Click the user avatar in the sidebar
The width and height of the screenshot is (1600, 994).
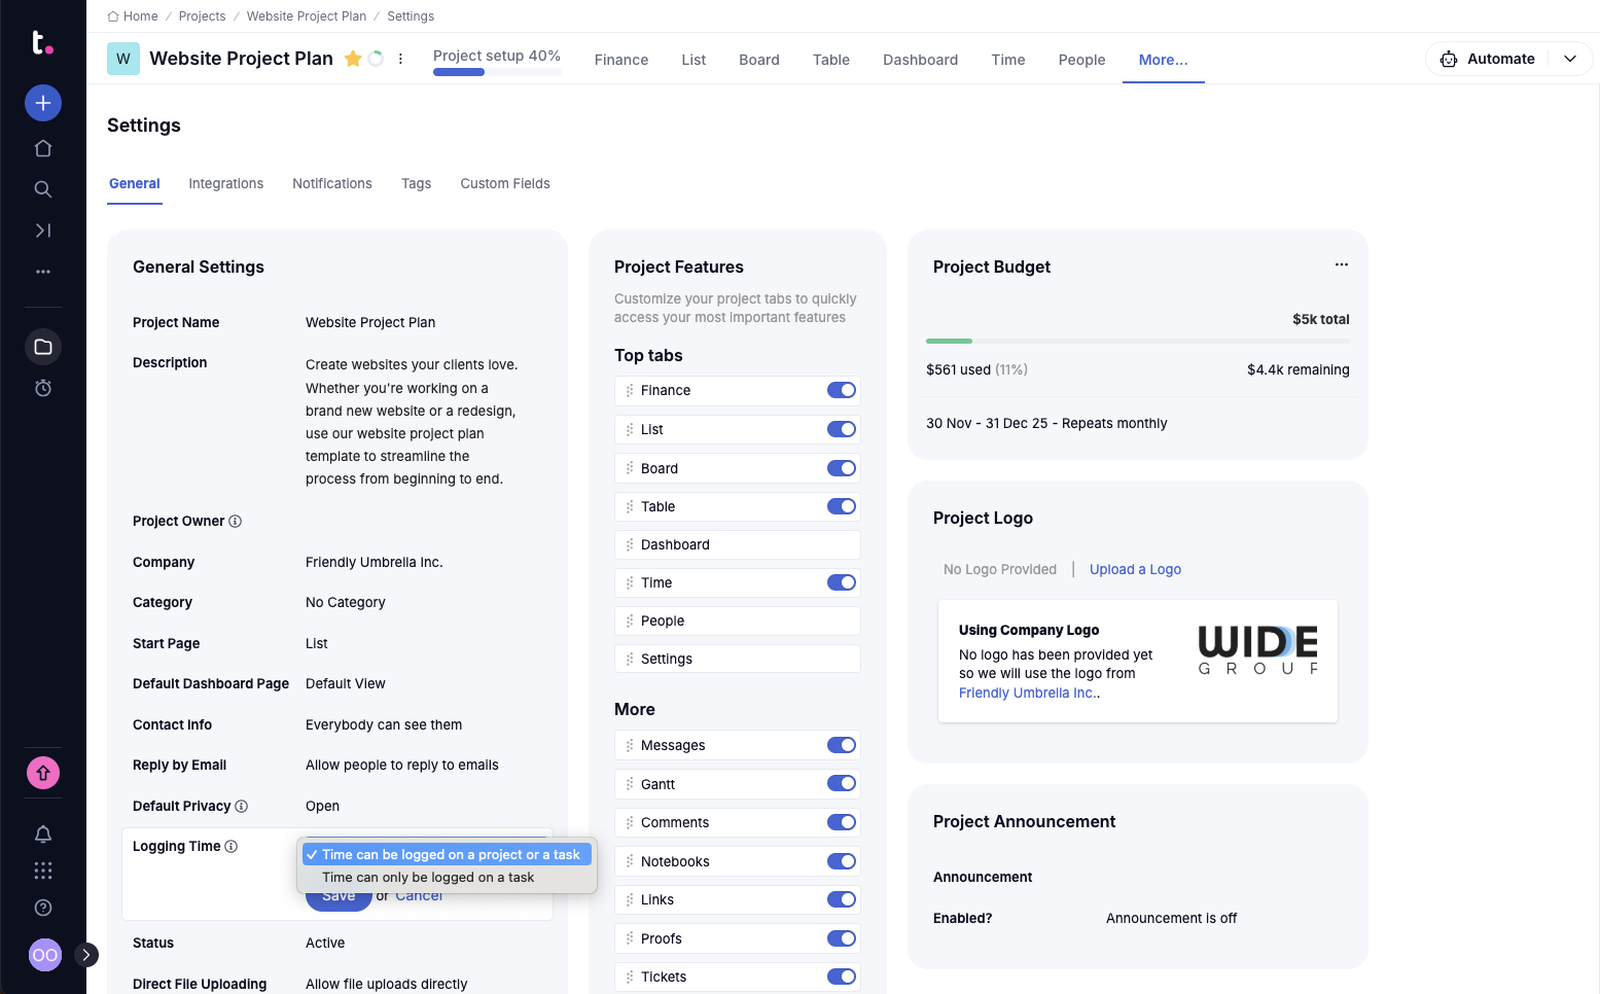(x=45, y=955)
